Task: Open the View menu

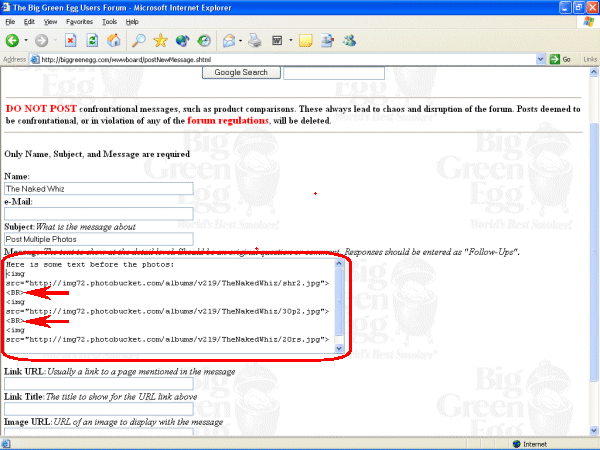Action: [50, 22]
